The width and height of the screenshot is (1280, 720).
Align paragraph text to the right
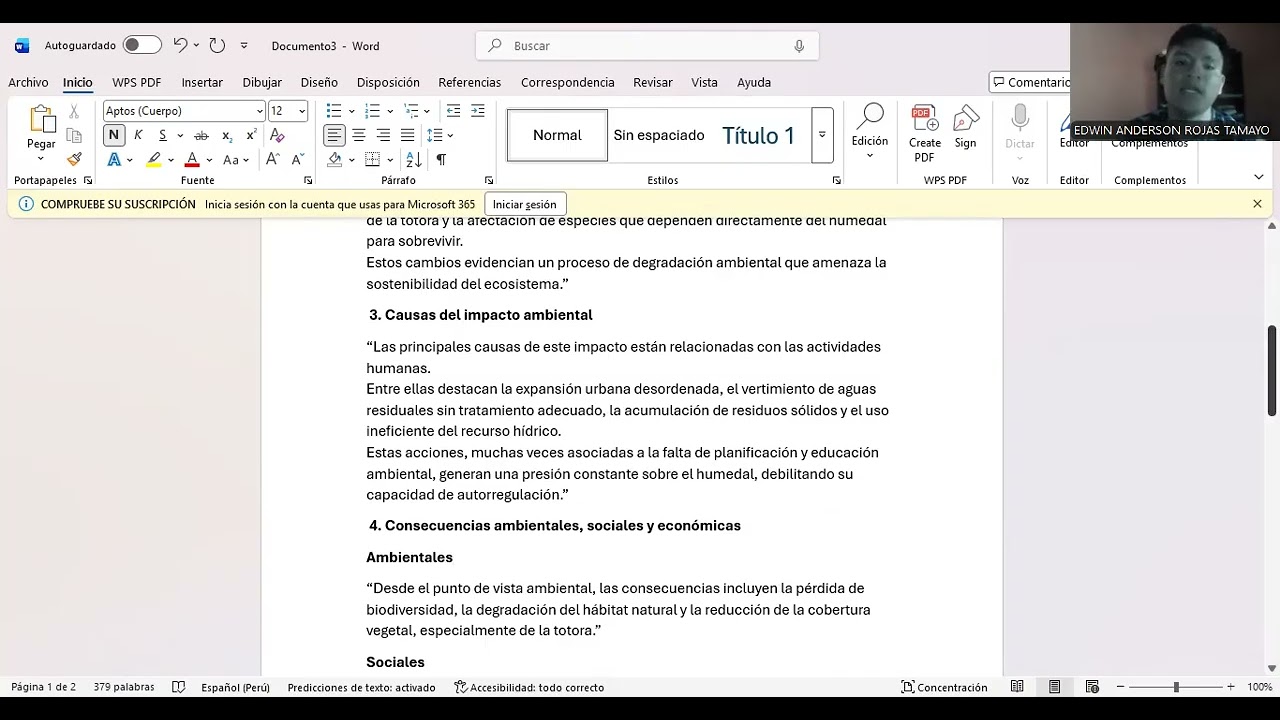(x=384, y=135)
